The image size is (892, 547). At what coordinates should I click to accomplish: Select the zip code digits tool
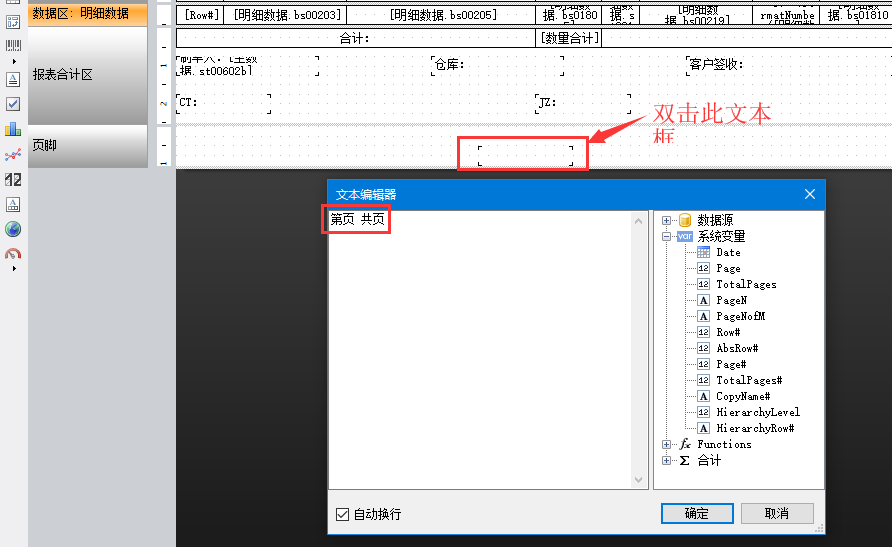[13, 180]
